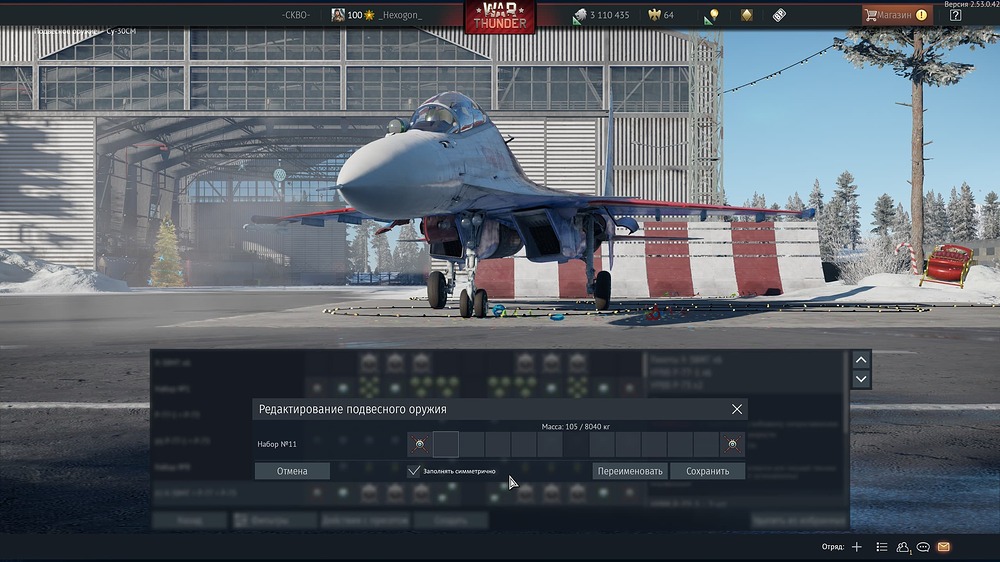
Task: Close the weapon editing dialog
Action: tap(737, 409)
